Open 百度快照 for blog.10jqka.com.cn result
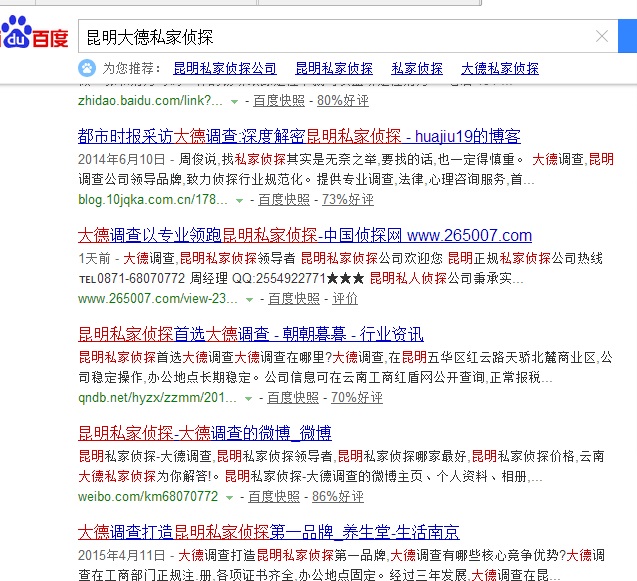637x581 pixels. coord(284,199)
